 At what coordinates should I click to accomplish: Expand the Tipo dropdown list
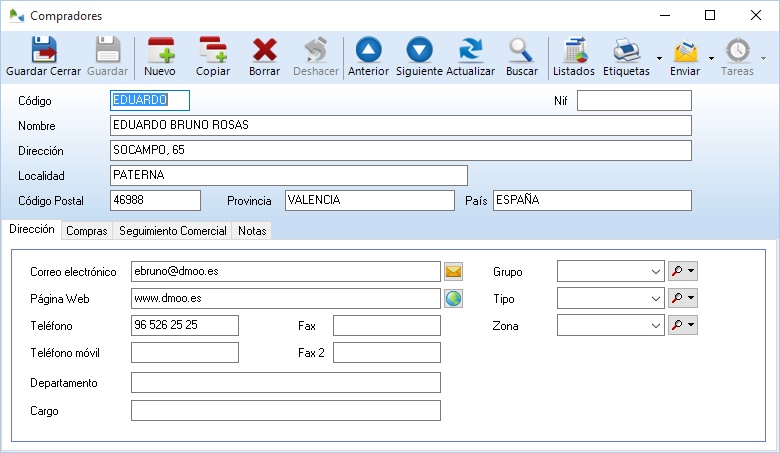655,299
